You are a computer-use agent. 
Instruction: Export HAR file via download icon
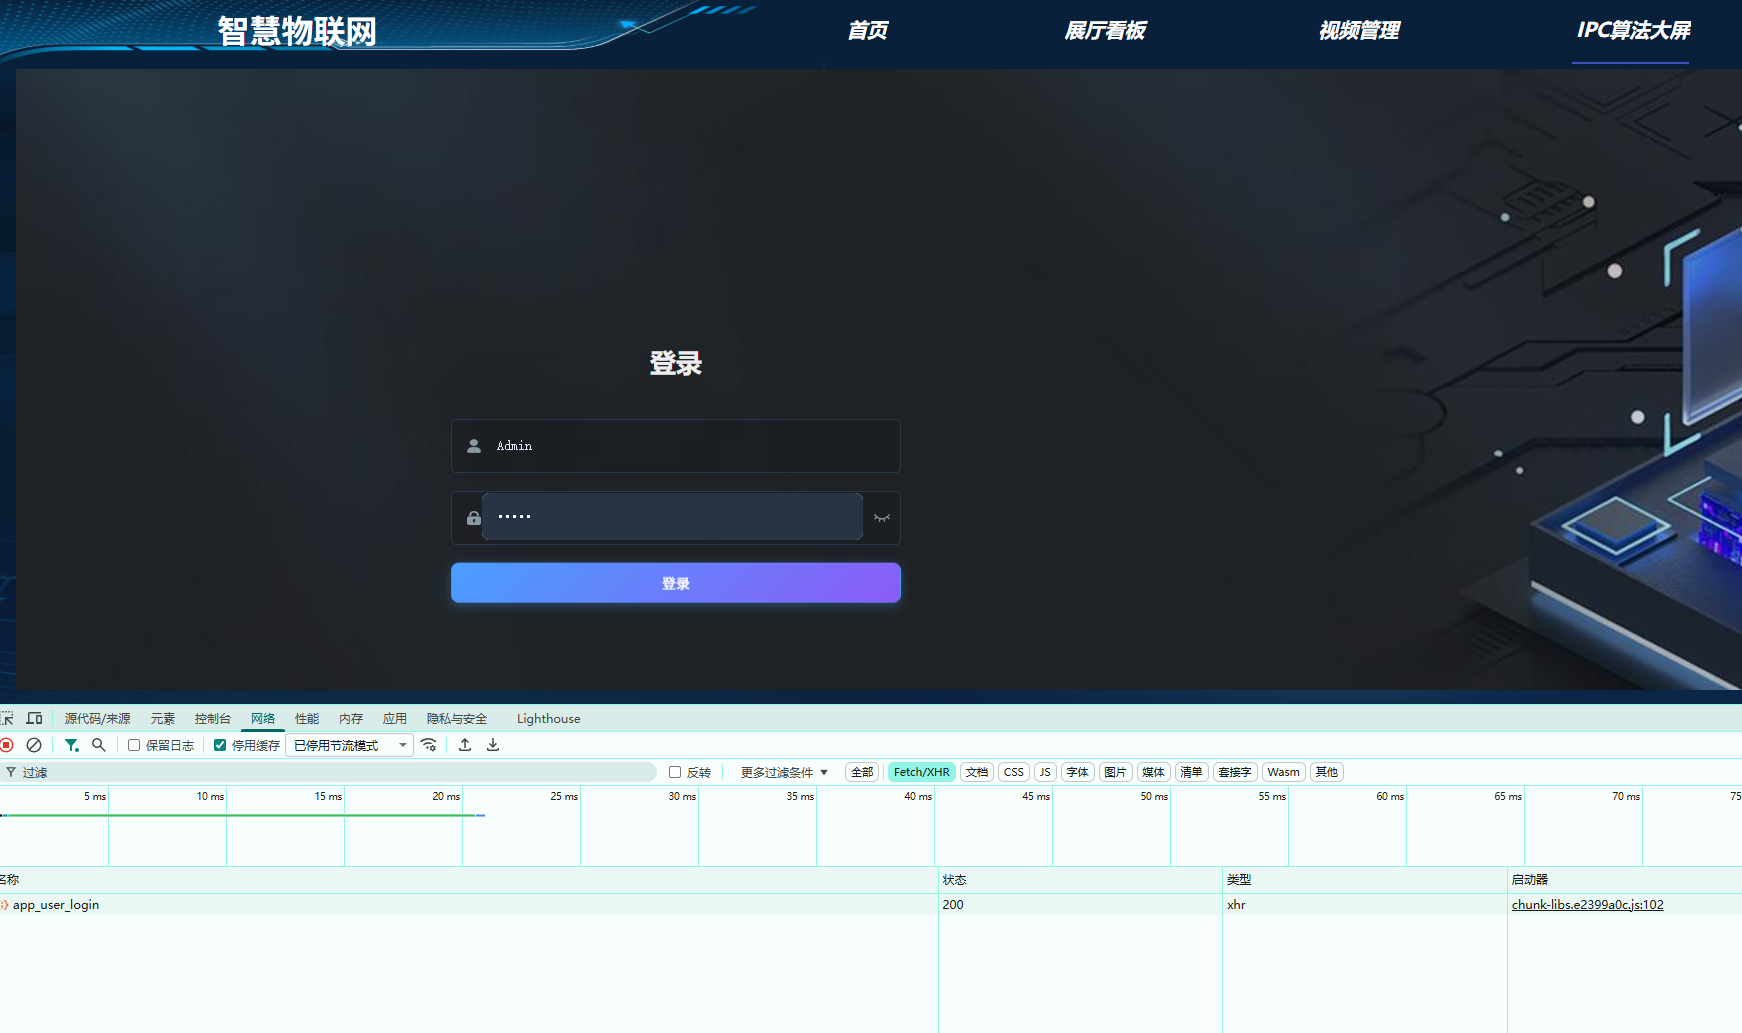(492, 745)
